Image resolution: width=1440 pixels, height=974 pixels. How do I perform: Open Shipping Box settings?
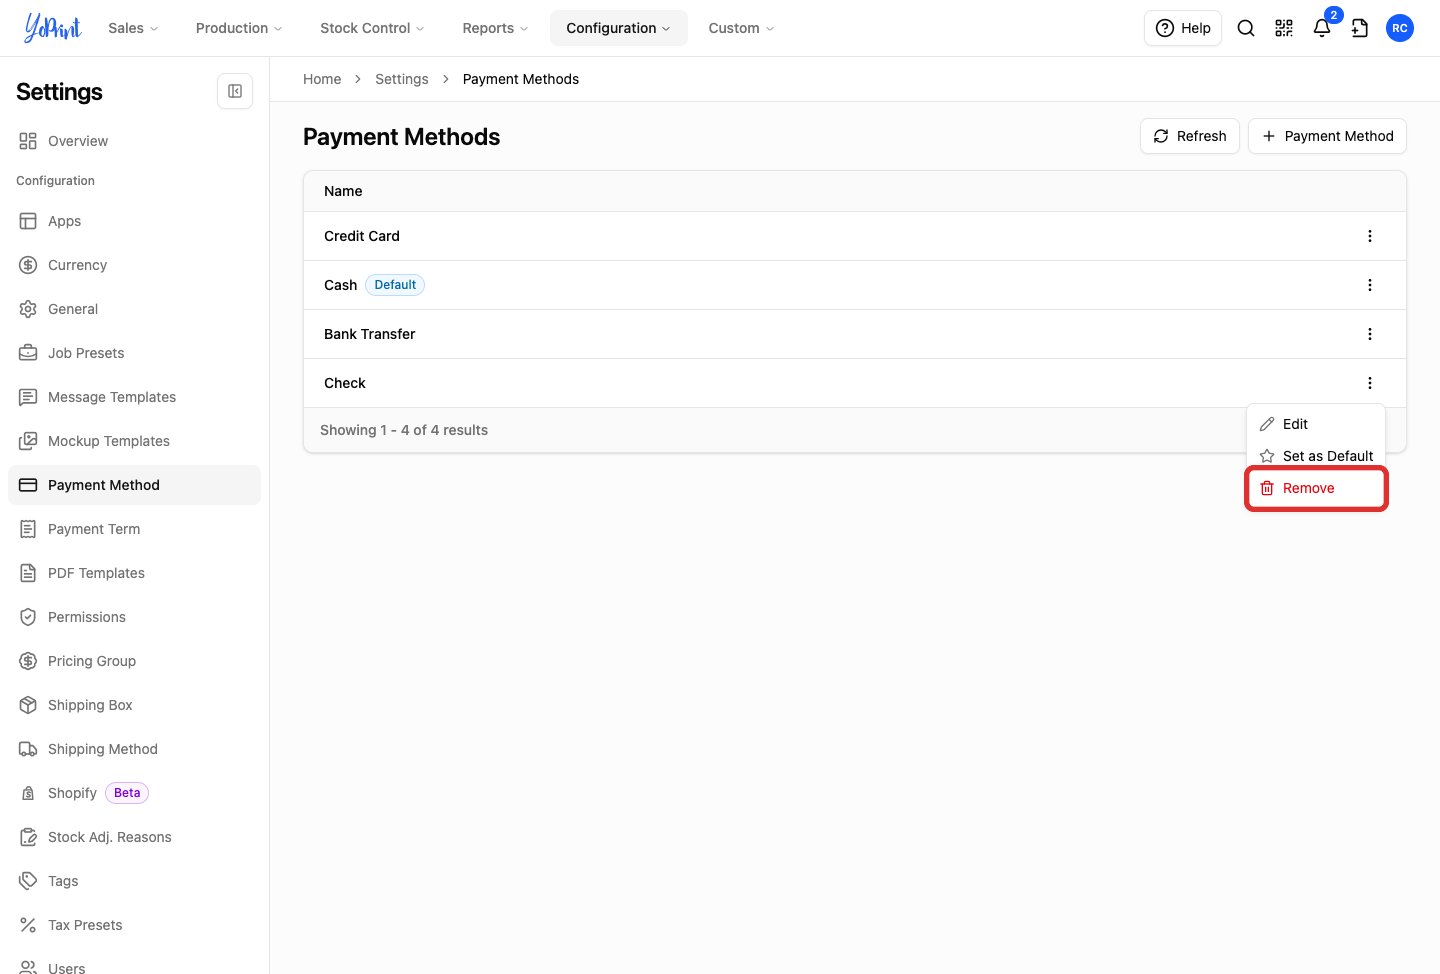tap(134, 705)
